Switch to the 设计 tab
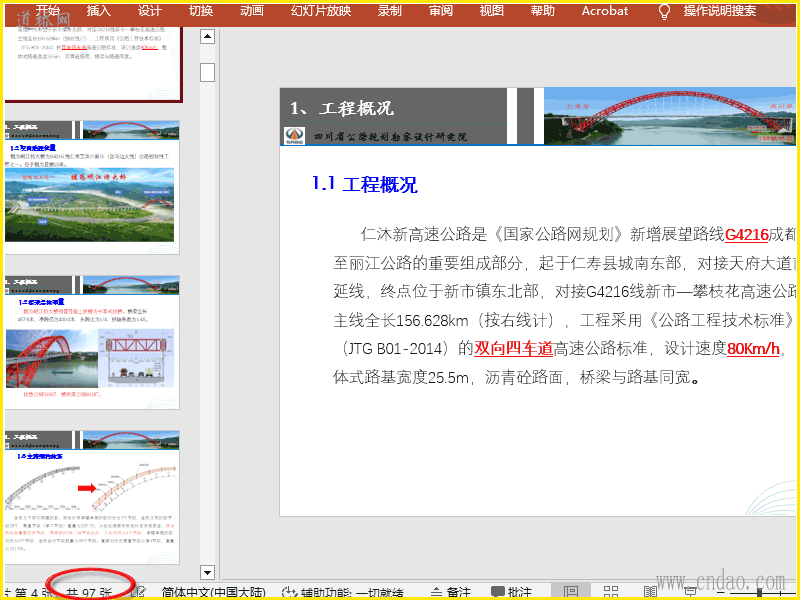 click(149, 11)
